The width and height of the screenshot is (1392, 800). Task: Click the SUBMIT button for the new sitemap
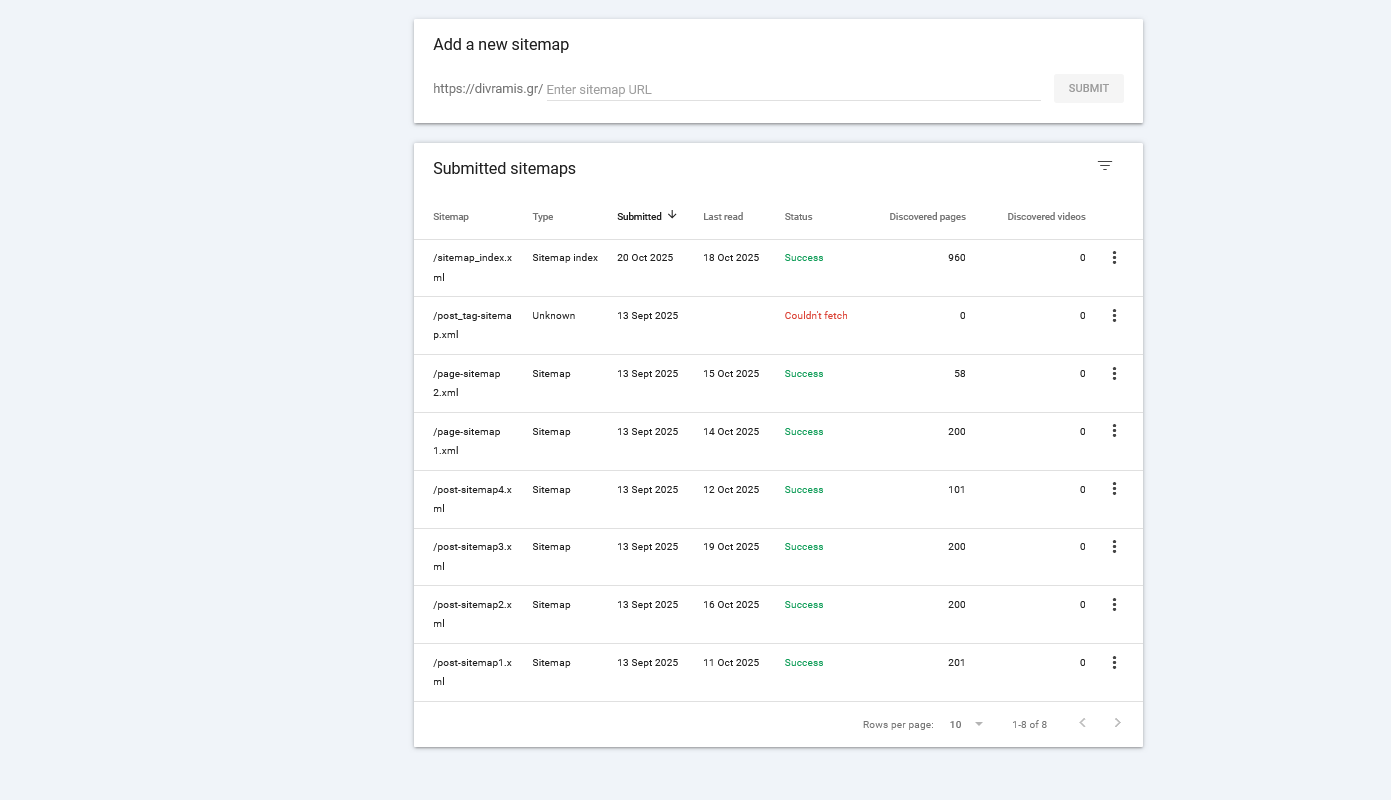[1088, 88]
